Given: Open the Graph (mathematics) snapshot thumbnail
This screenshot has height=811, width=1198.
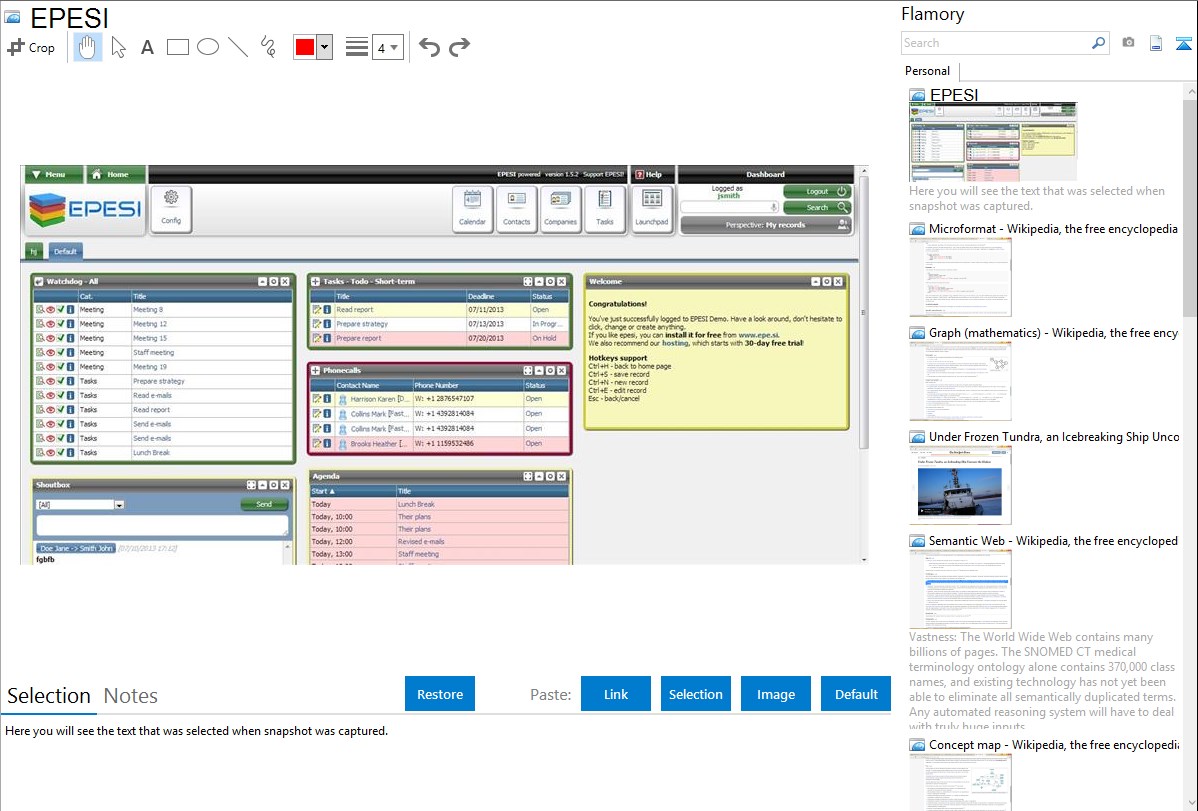Looking at the screenshot, I should click(x=960, y=381).
